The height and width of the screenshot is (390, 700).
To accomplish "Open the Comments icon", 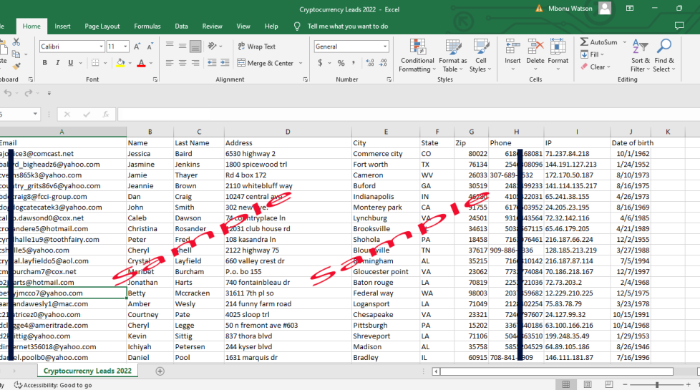I will pos(679,26).
